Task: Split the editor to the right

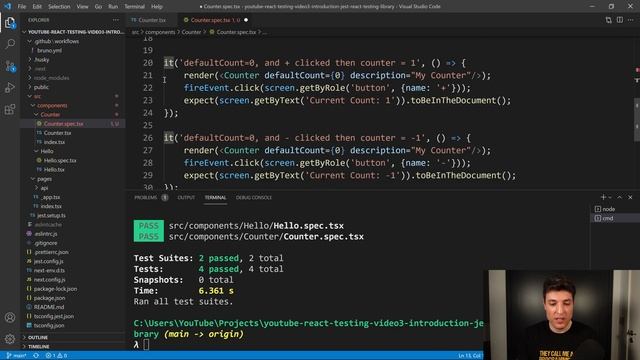Action: point(620,20)
